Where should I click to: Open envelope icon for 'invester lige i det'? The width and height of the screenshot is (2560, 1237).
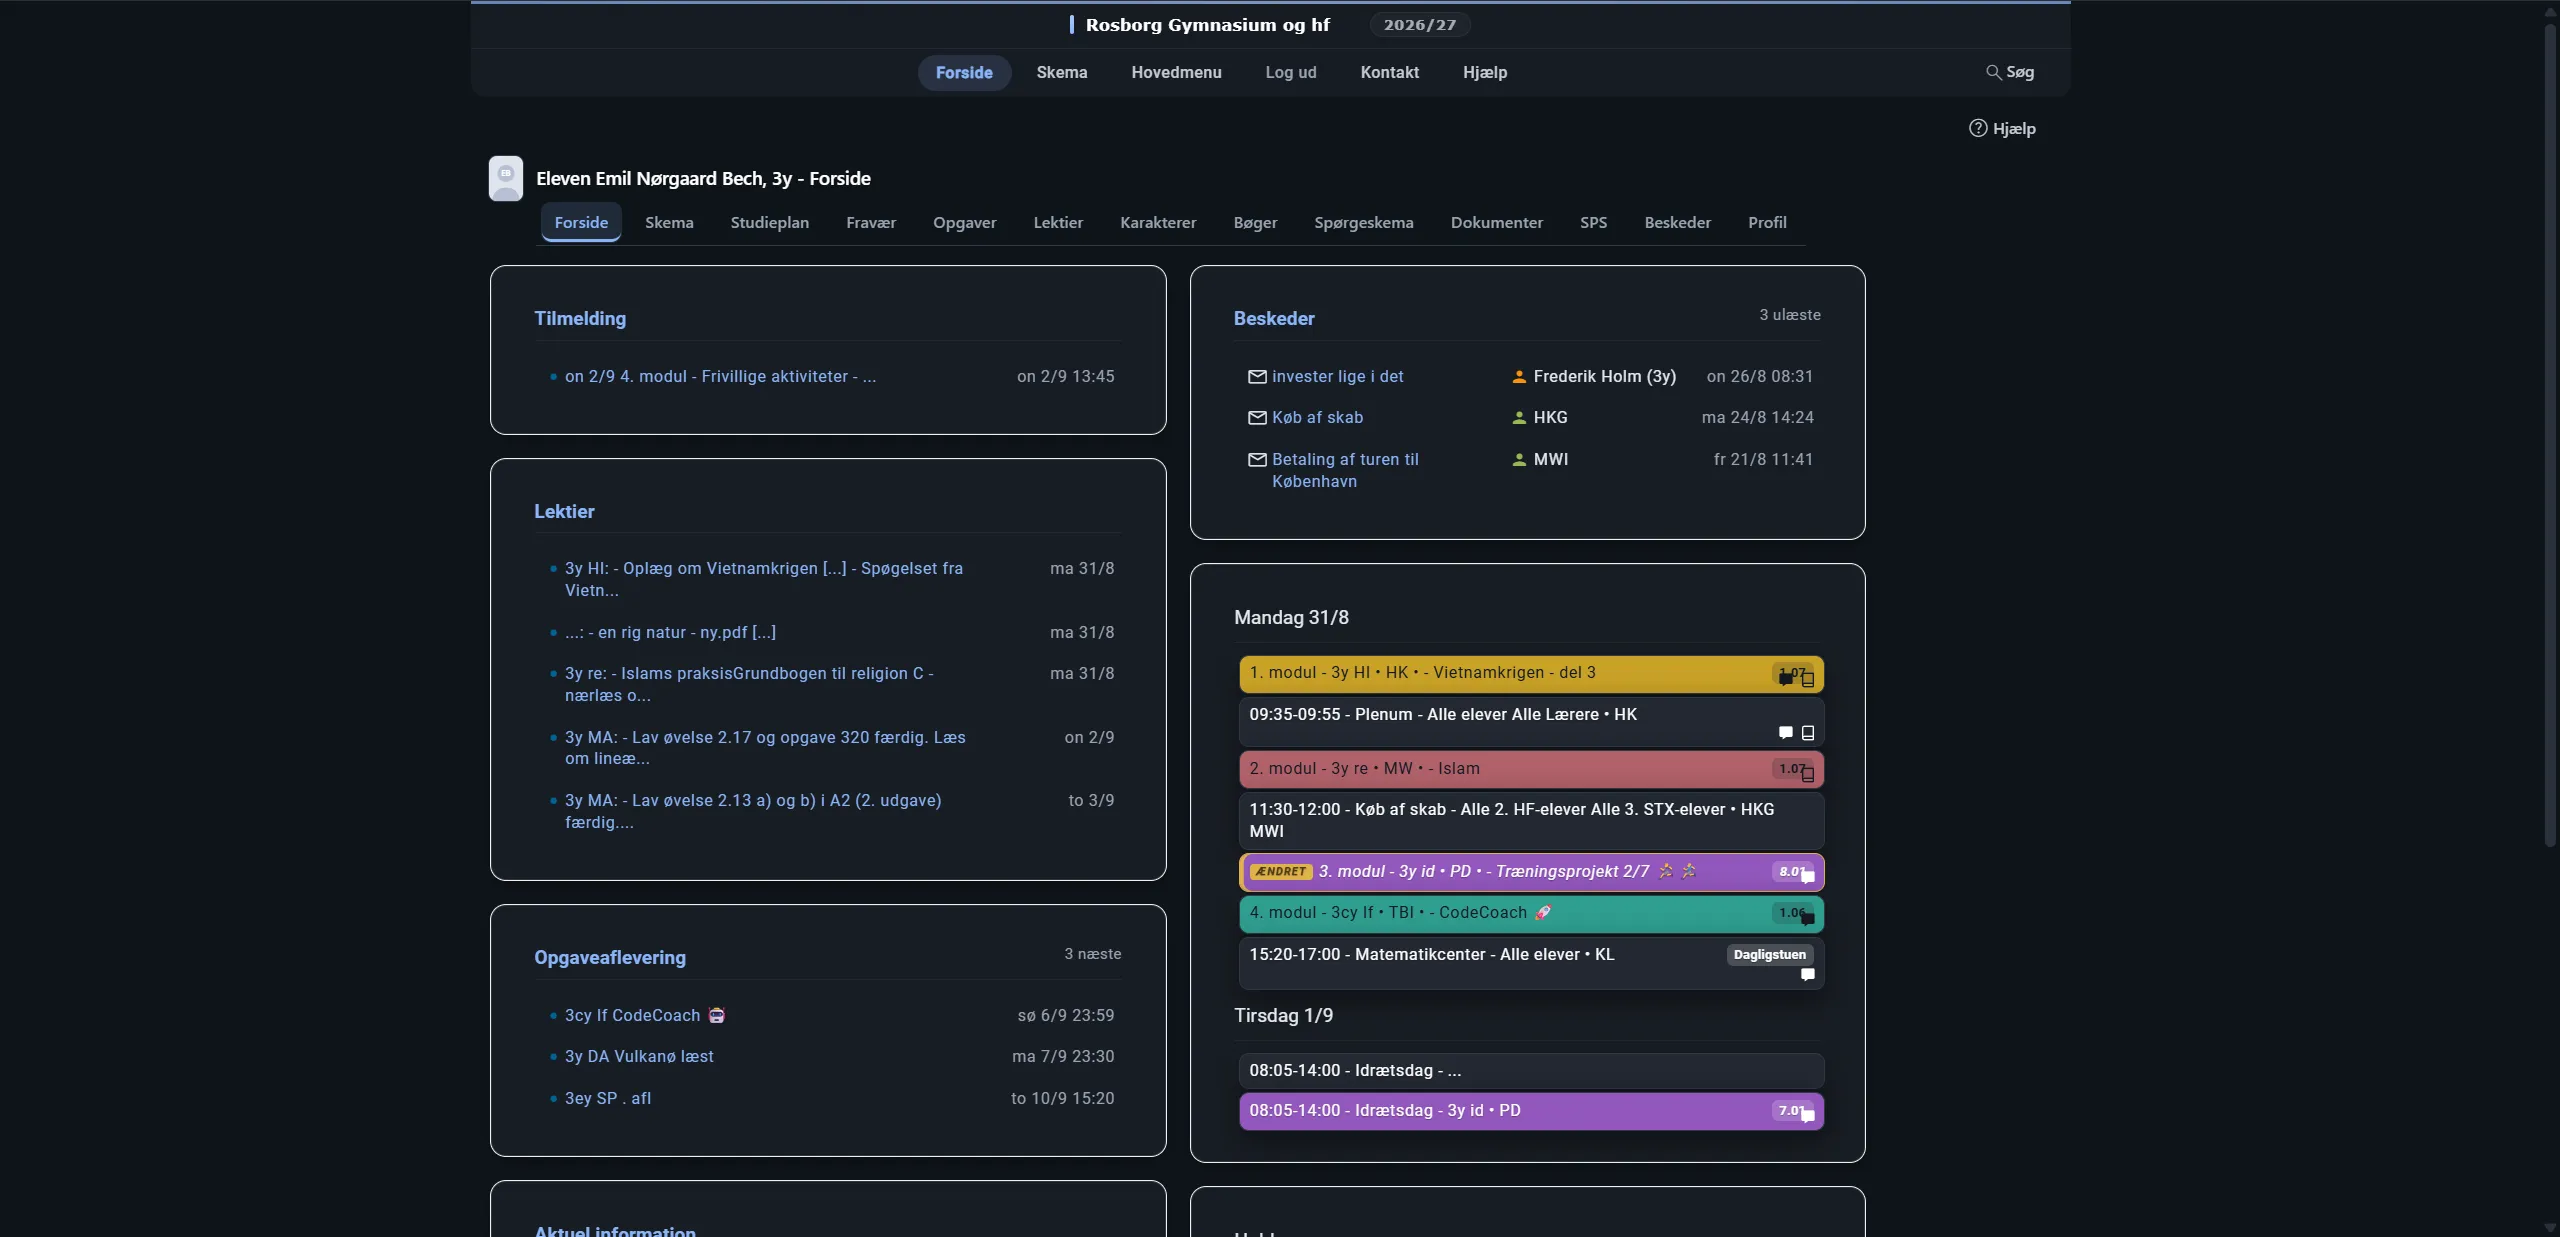pyautogui.click(x=1257, y=377)
